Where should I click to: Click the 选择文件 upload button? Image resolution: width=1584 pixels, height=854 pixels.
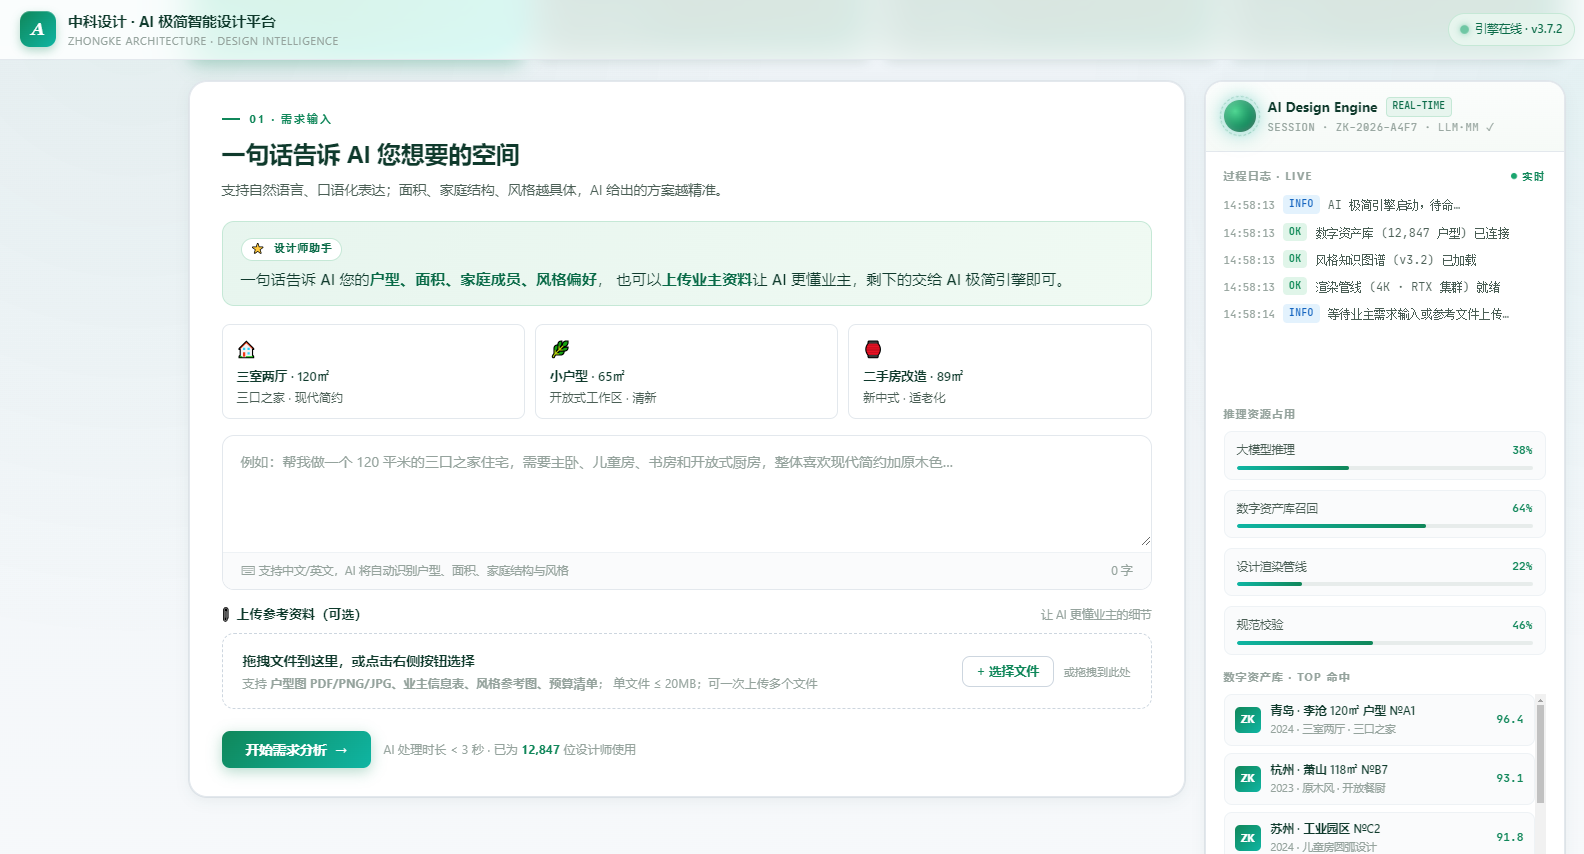[1008, 672]
